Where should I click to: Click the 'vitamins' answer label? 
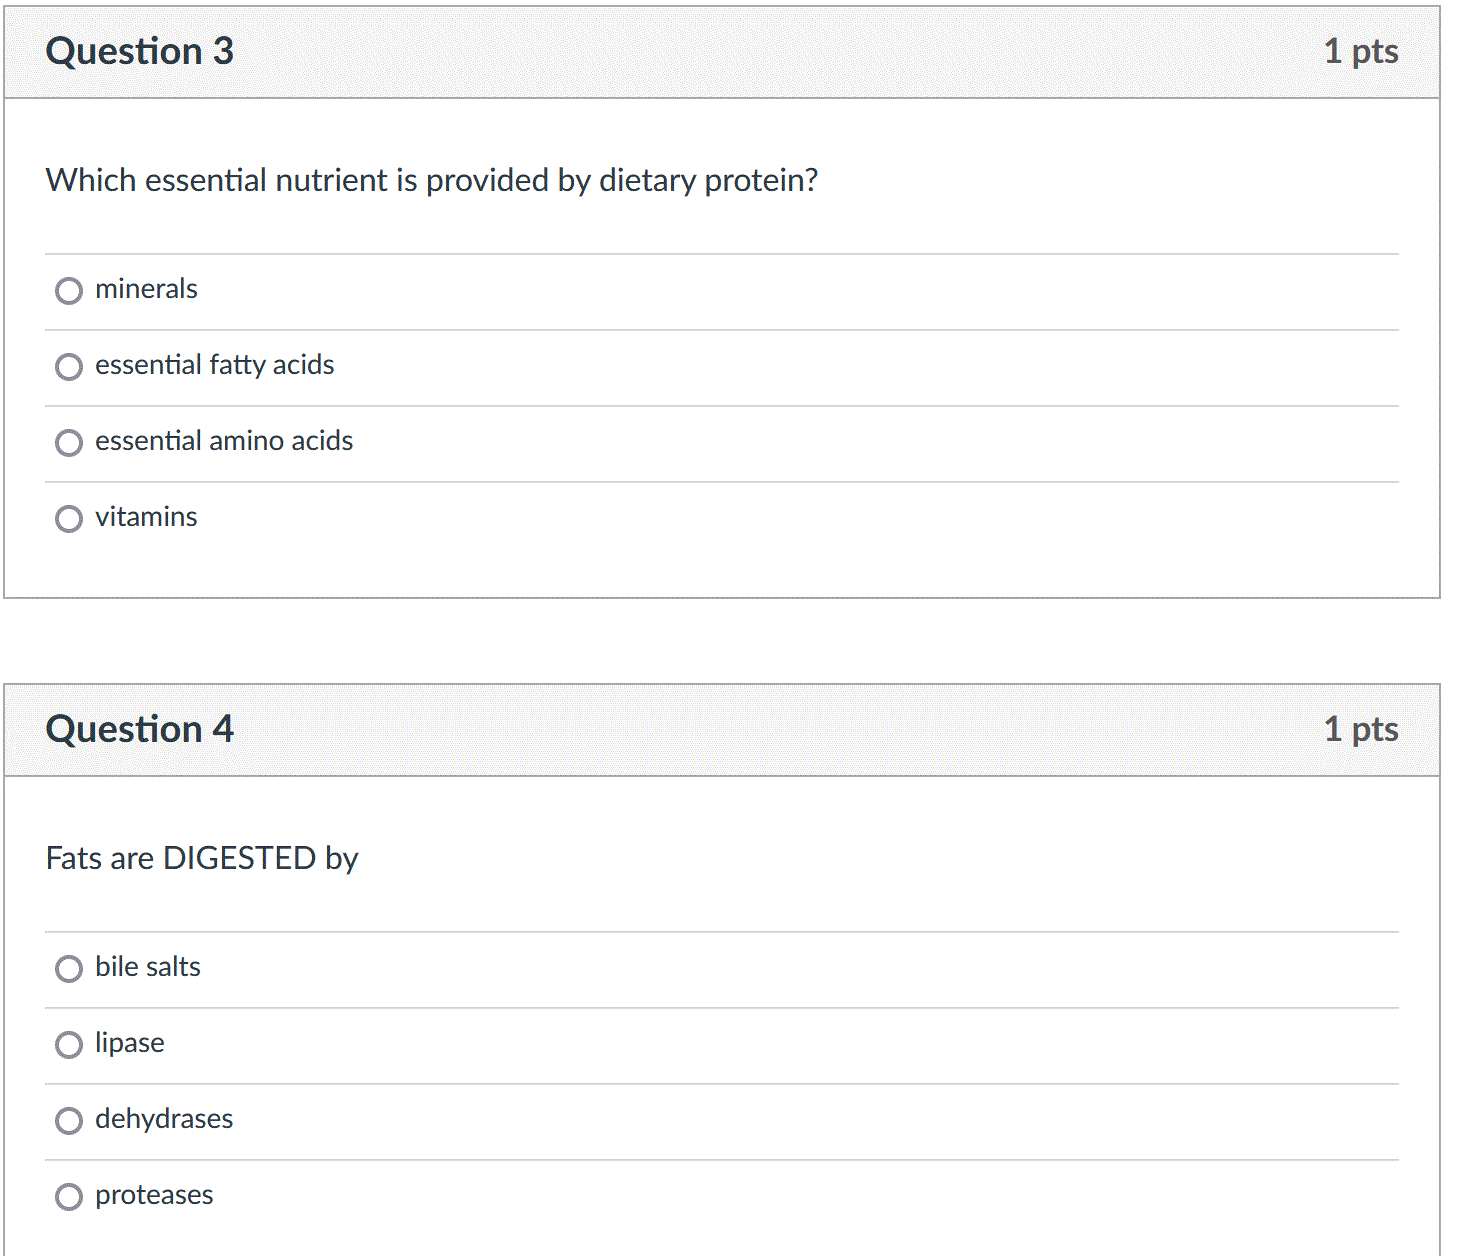146,517
